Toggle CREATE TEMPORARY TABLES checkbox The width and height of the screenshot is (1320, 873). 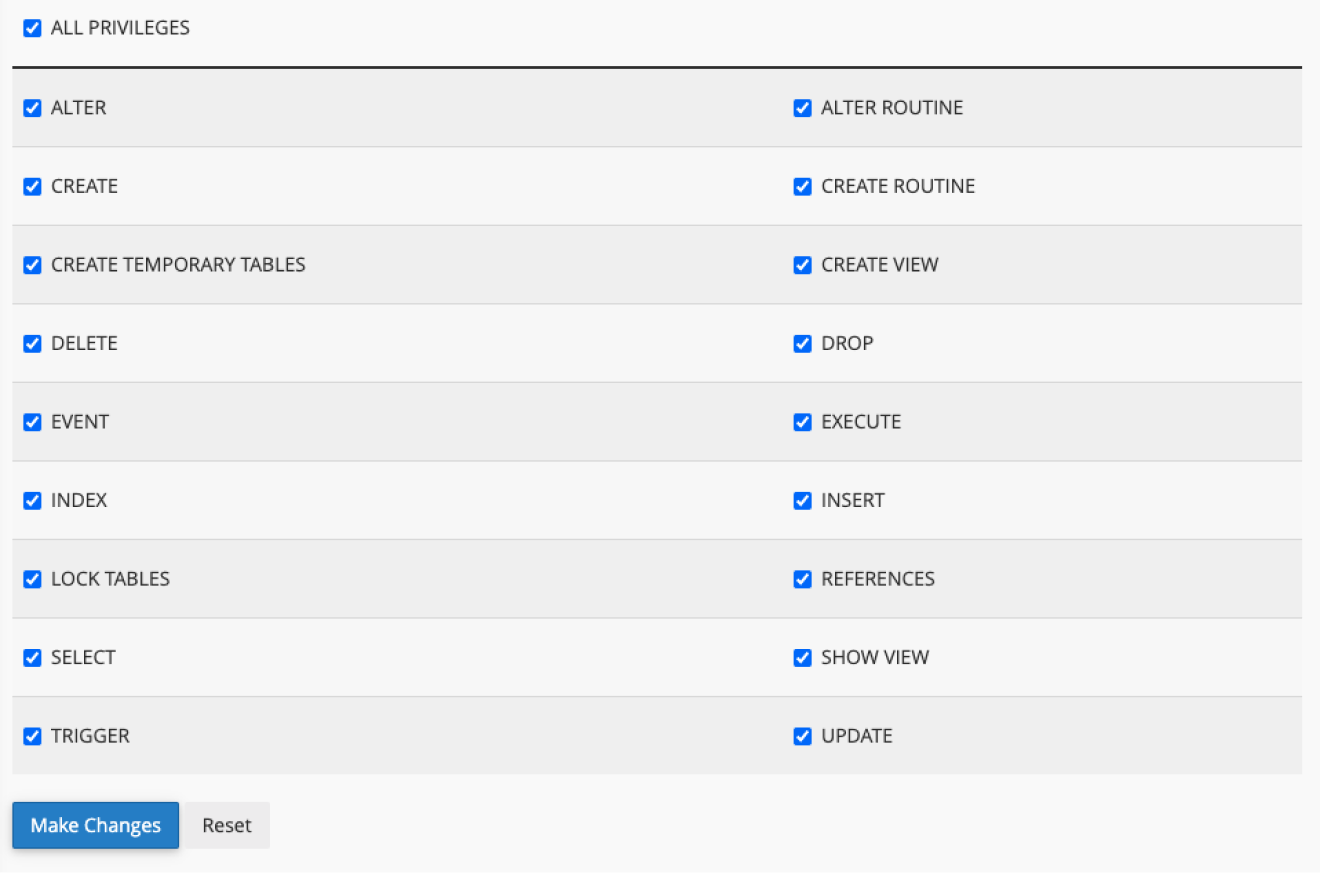tap(32, 265)
